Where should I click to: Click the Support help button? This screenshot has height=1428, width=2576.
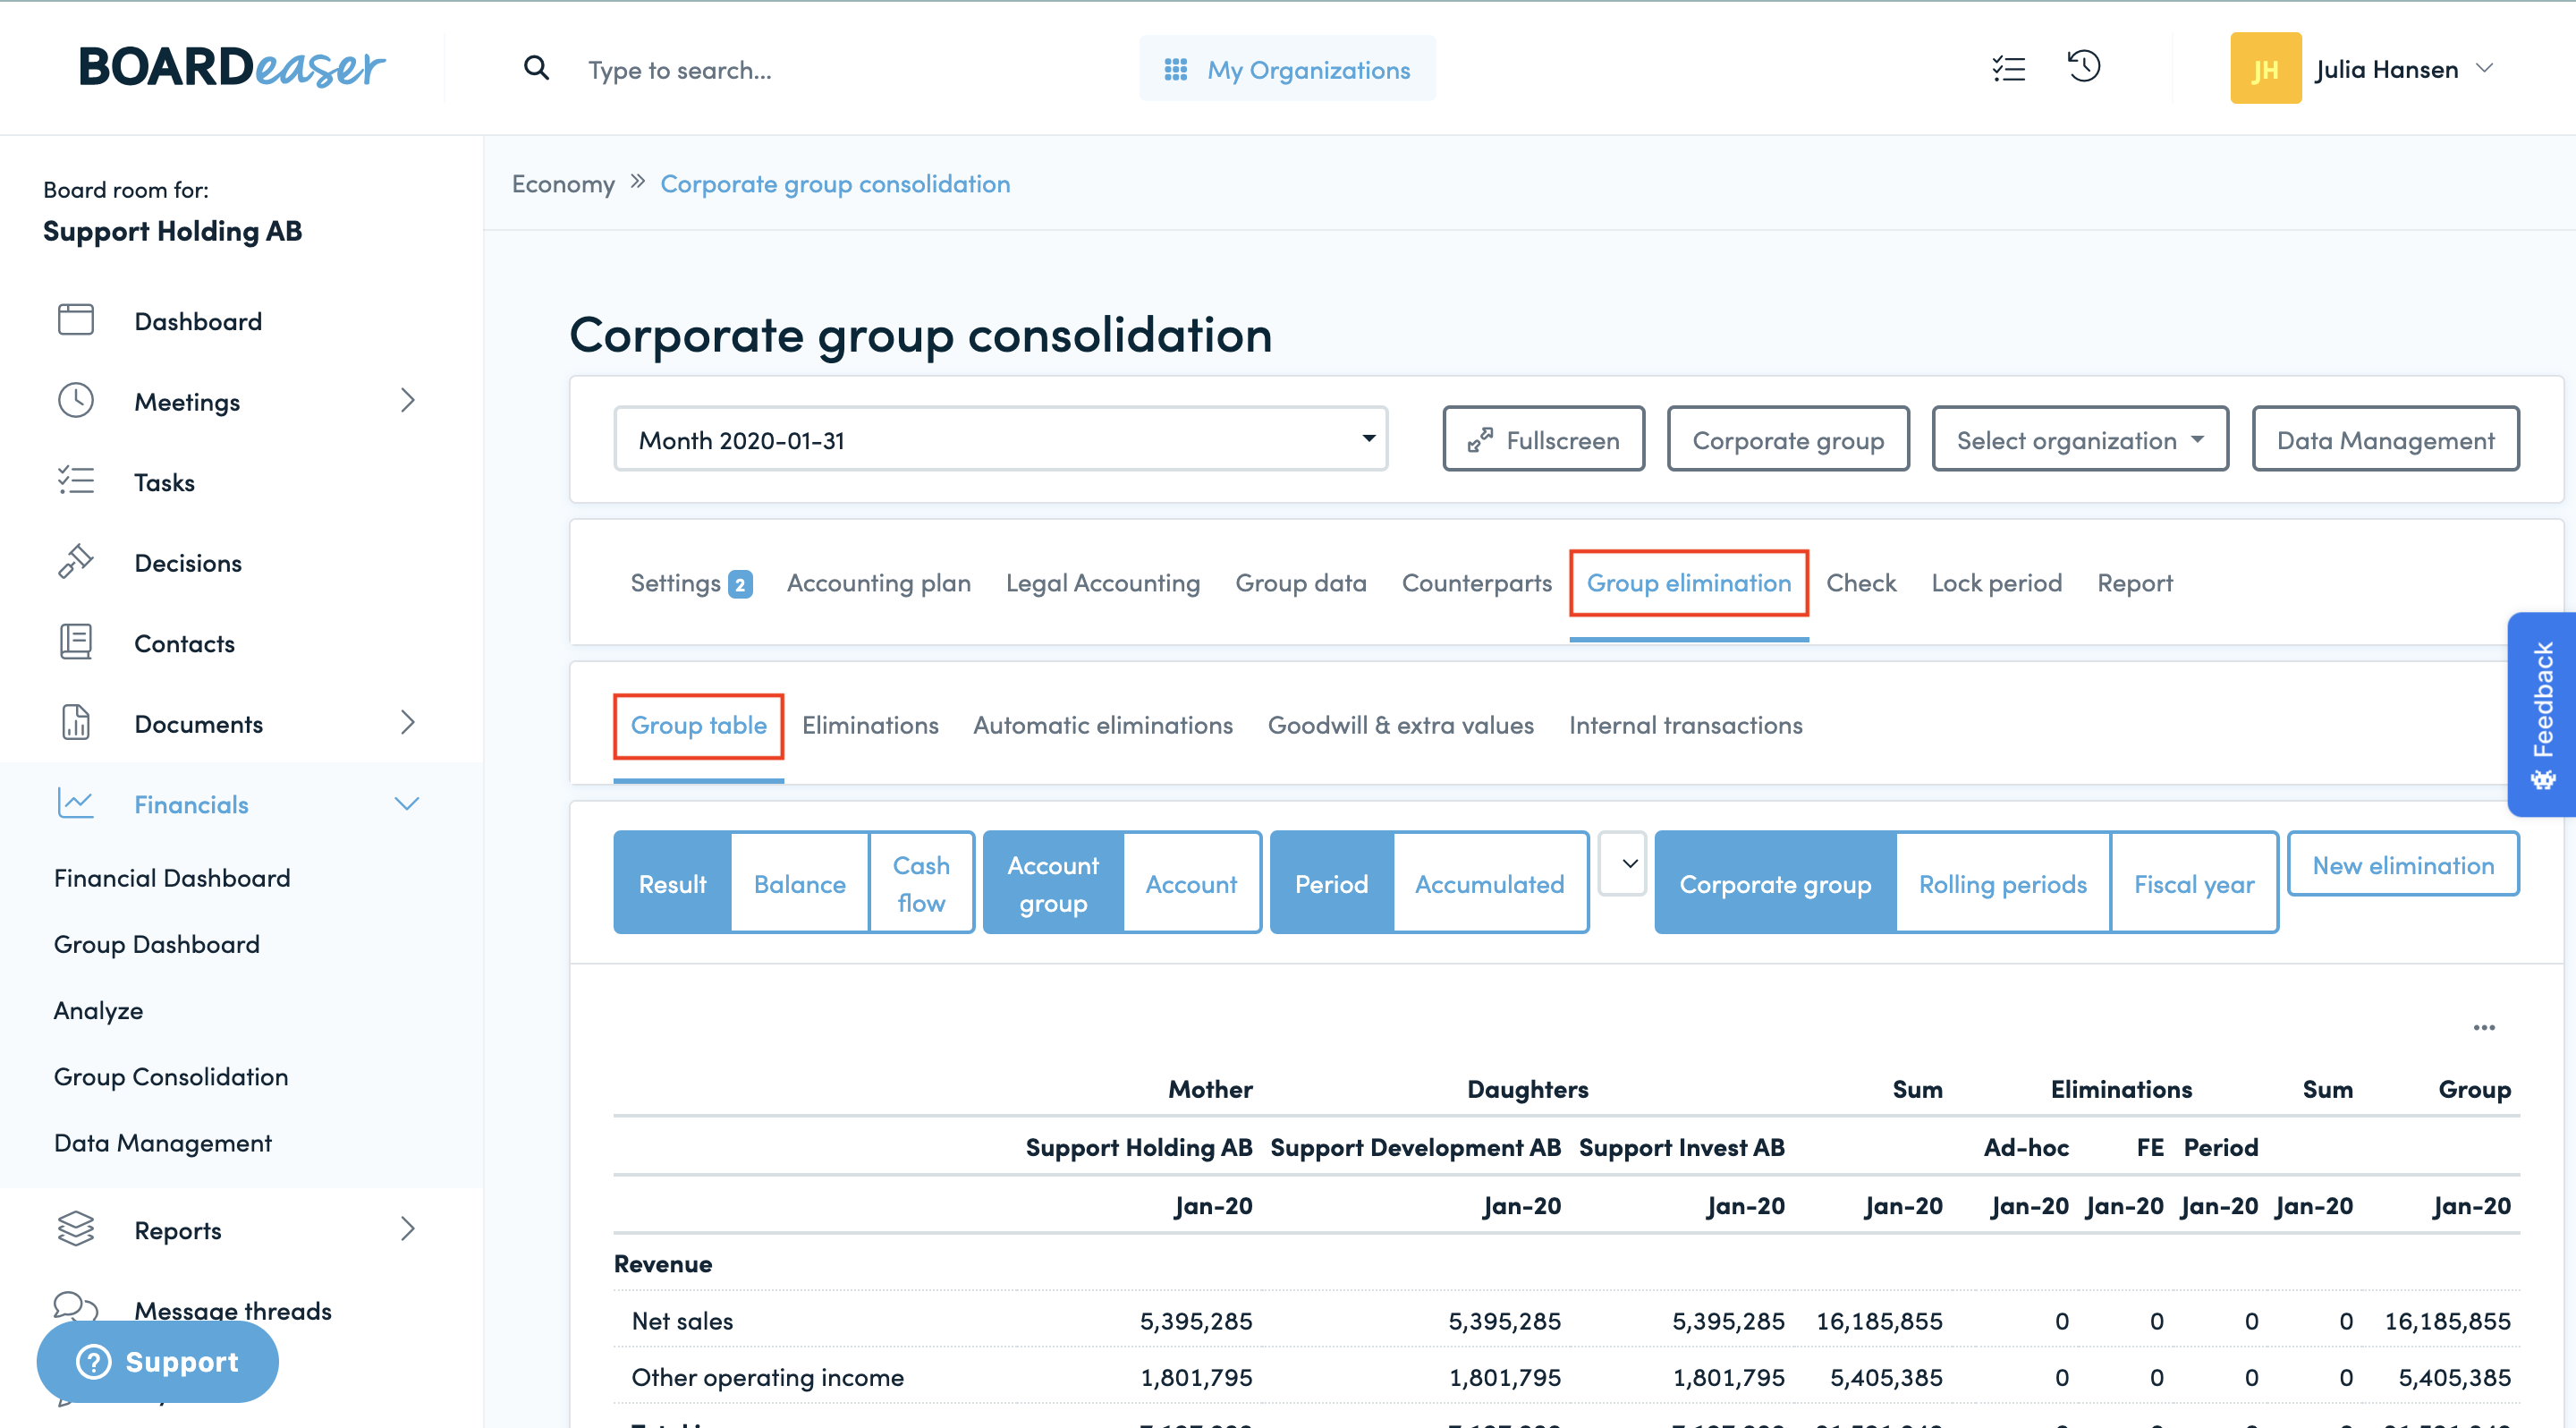click(x=158, y=1361)
